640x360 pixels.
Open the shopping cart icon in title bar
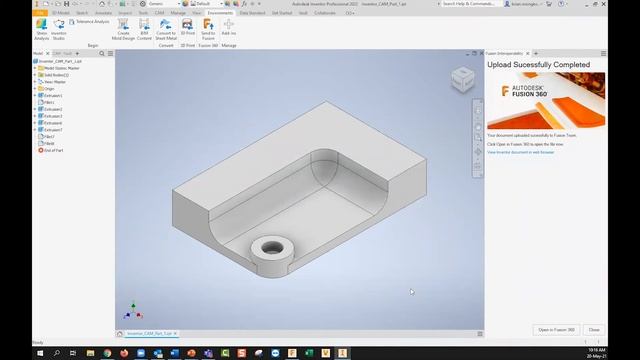pos(549,4)
